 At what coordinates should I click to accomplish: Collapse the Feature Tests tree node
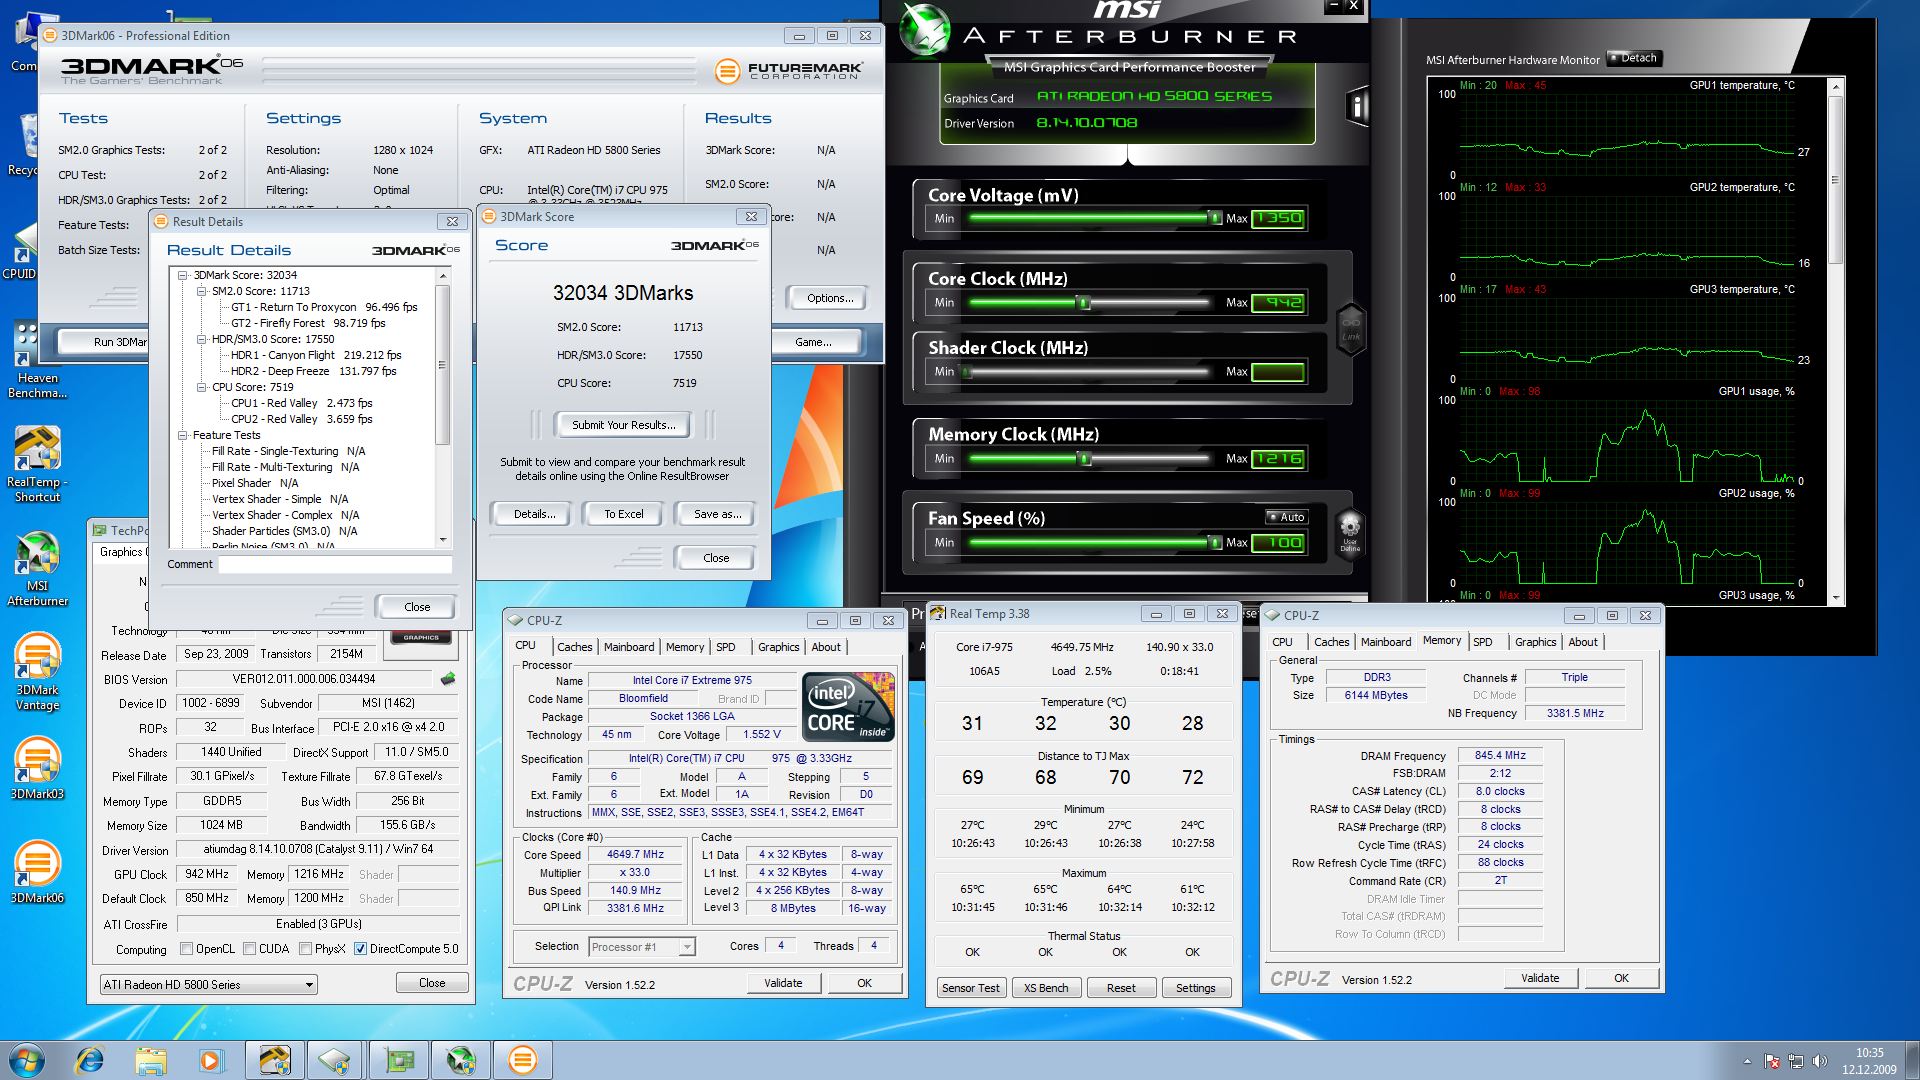tap(183, 435)
